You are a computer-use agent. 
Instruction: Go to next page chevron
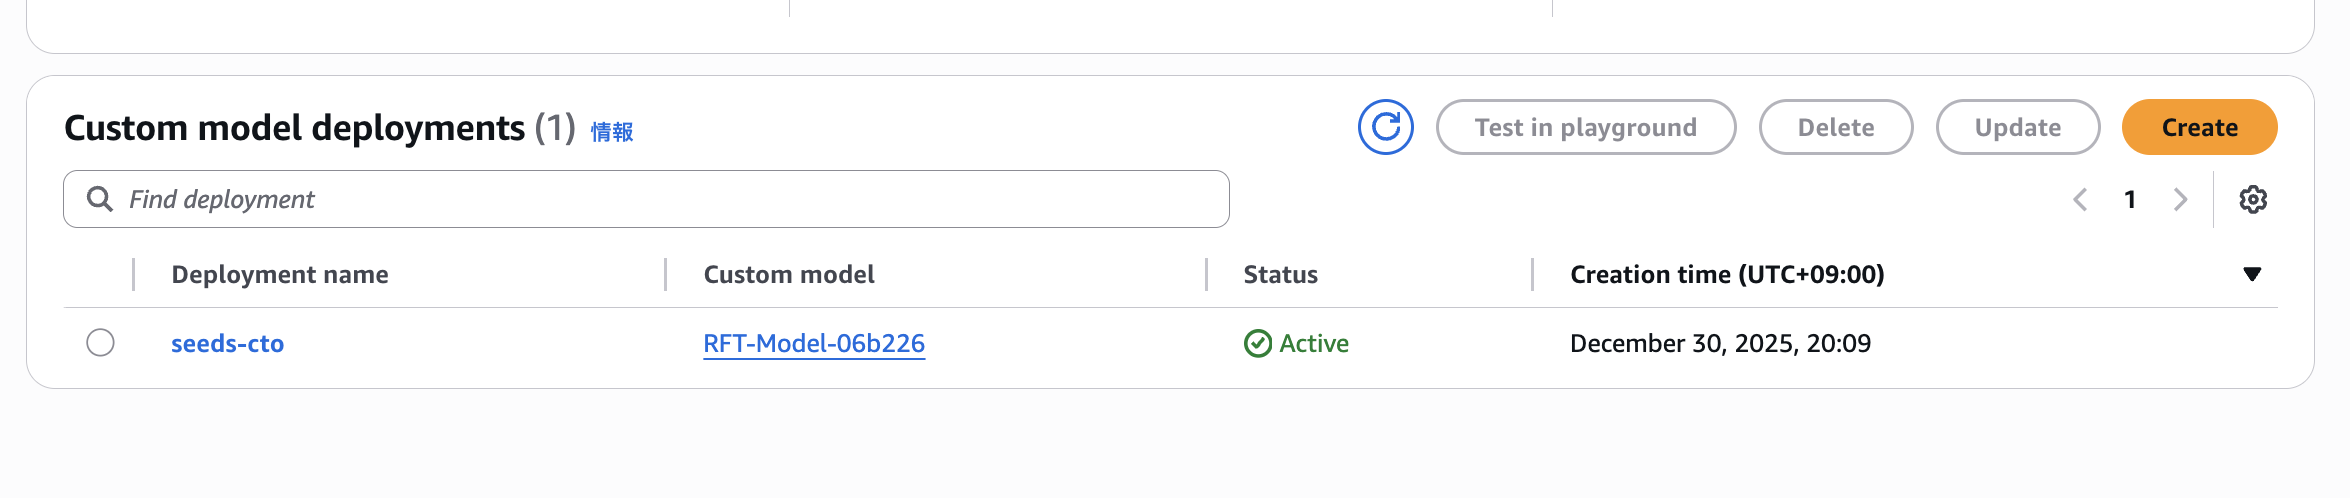(2180, 200)
